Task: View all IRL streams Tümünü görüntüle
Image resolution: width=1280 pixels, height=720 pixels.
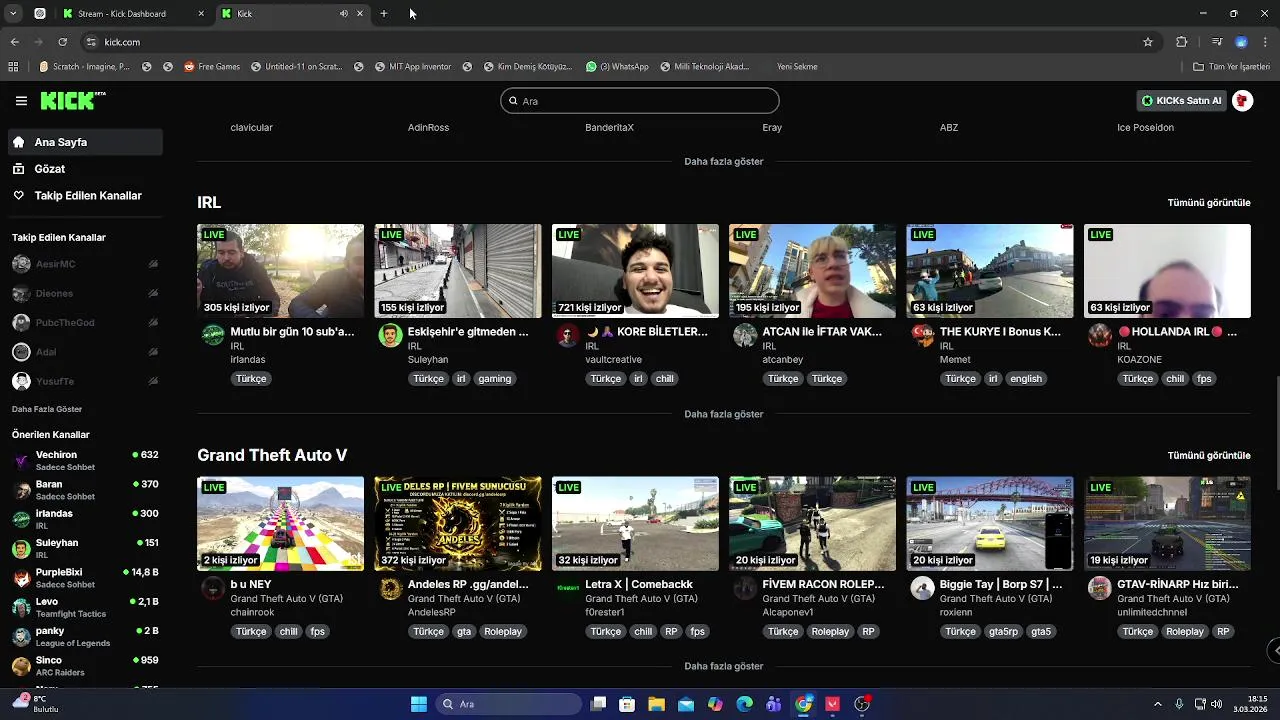Action: tap(1209, 203)
